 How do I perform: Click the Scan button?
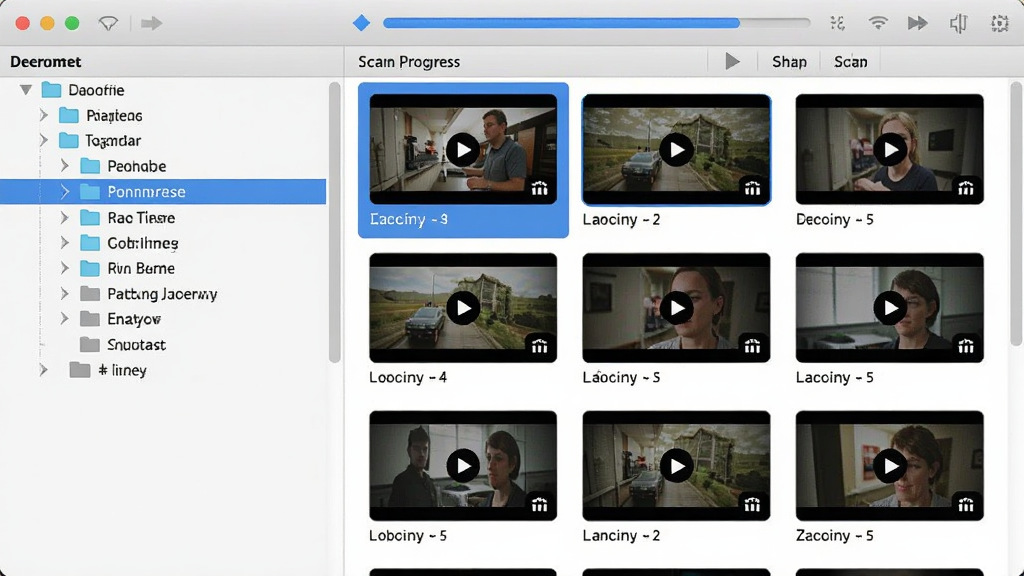pyautogui.click(x=850, y=61)
